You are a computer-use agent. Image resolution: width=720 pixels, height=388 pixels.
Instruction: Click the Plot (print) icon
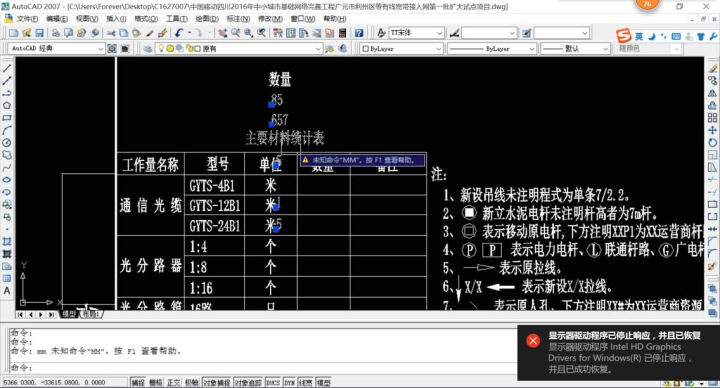click(x=56, y=33)
